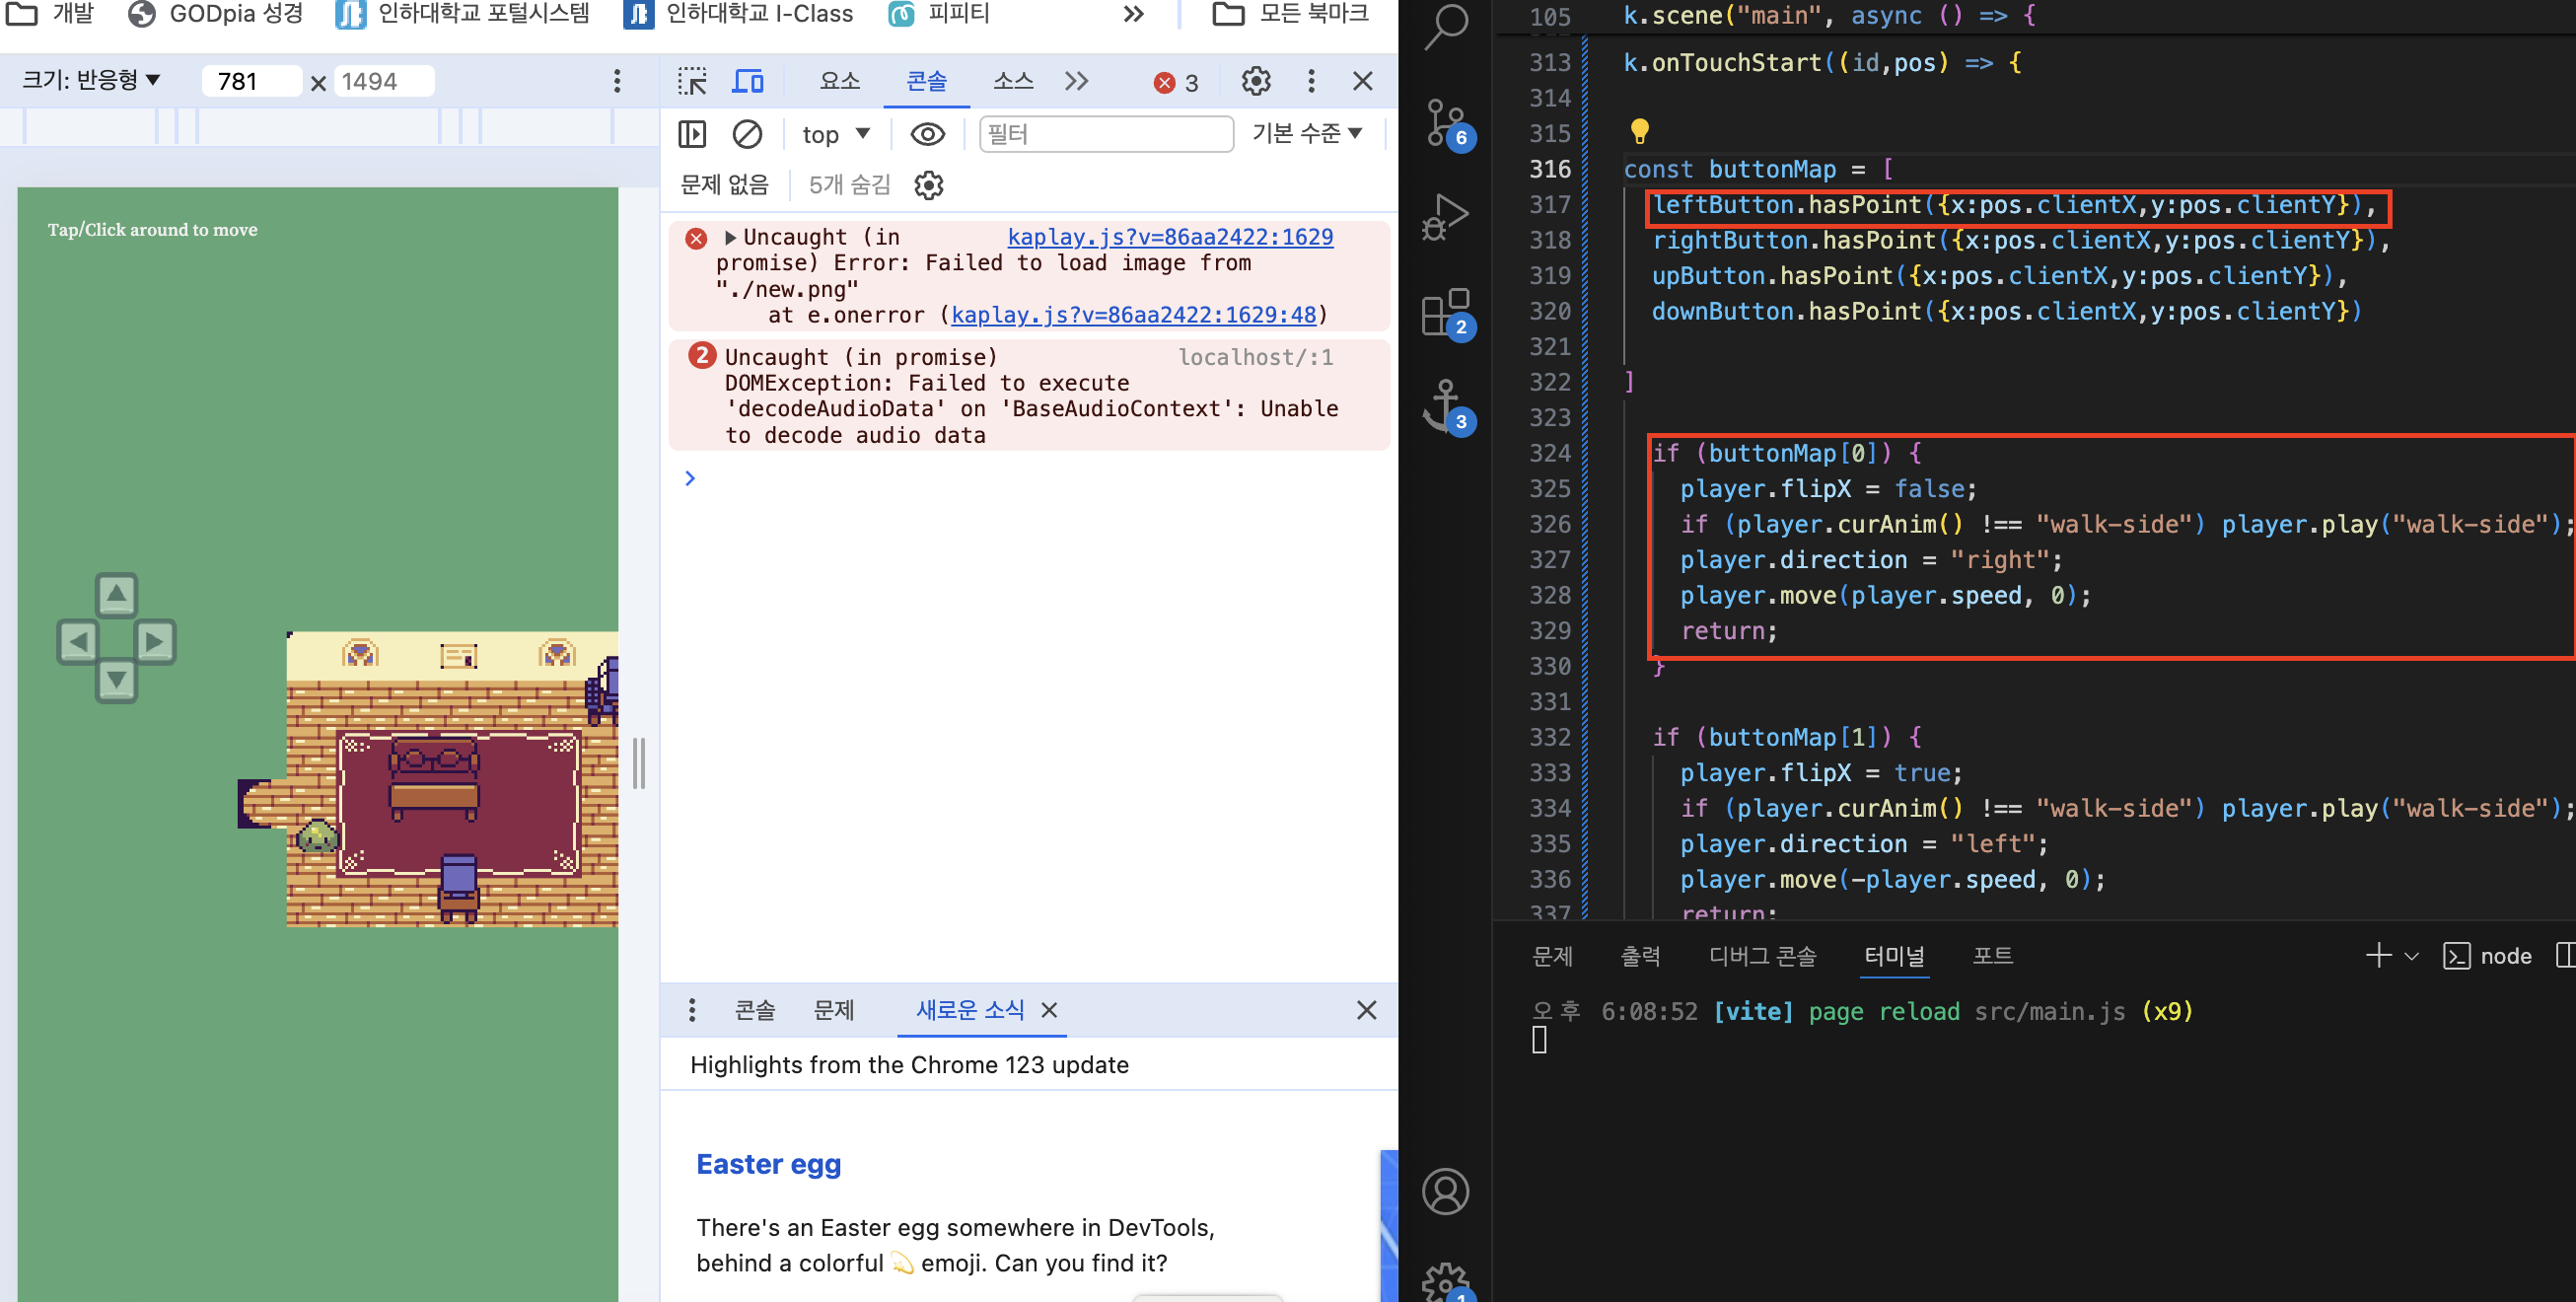Open the kaplay.js?v=86aa2422:1629 source link
The width and height of the screenshot is (2576, 1302).
(1170, 237)
